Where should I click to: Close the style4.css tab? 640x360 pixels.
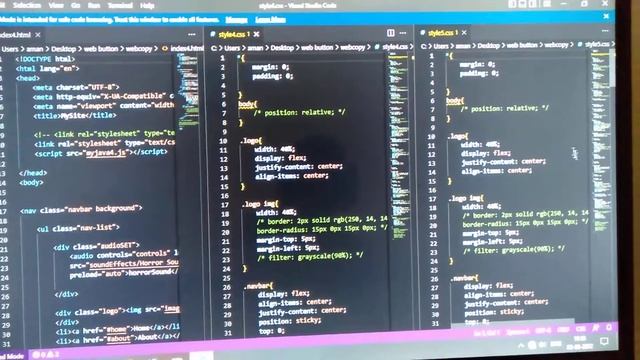pos(256,34)
